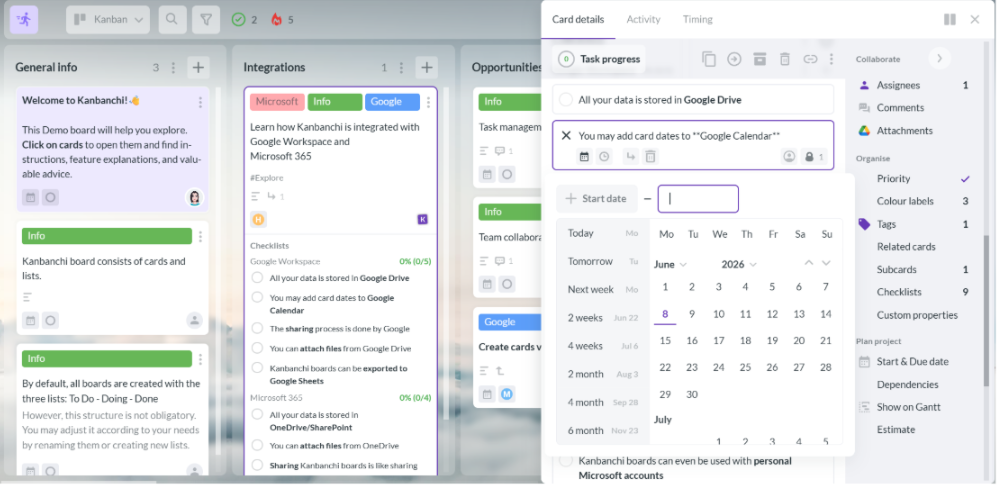This screenshot has width=997, height=487.
Task: Click the Task progress button
Action: pos(598,59)
